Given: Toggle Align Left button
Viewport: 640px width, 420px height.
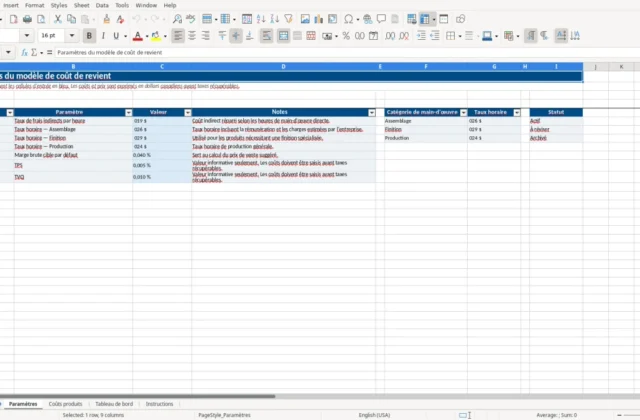Looking at the screenshot, I should [x=178, y=36].
